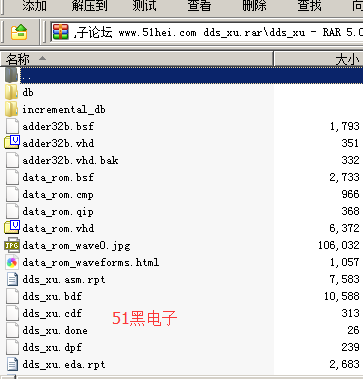
Task: Click the JPG icon of data_rom_wave0.jpg
Action: point(12,245)
